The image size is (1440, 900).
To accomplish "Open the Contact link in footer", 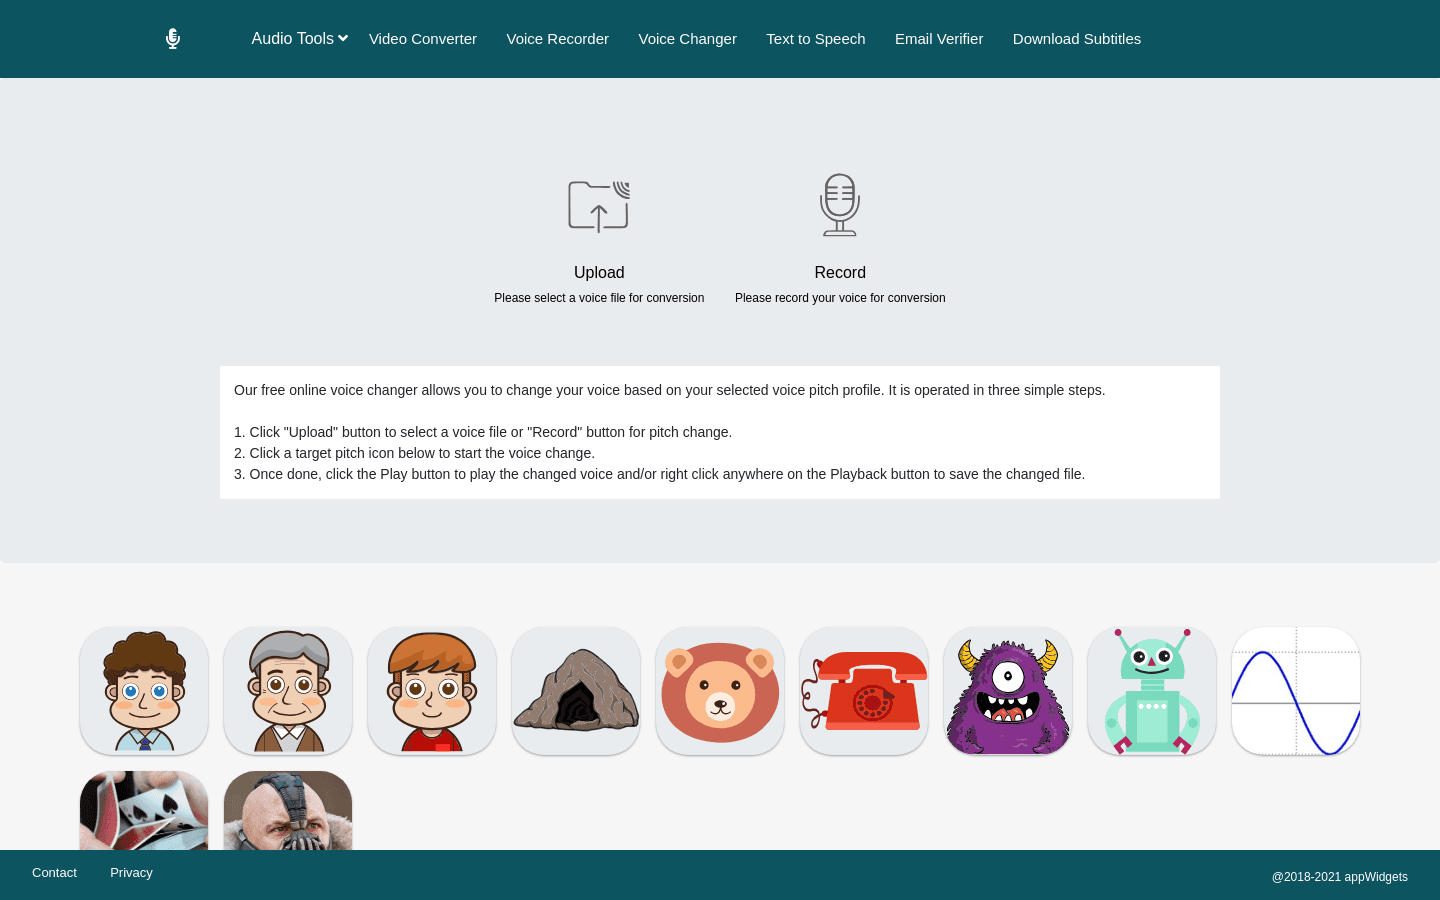I will (54, 873).
